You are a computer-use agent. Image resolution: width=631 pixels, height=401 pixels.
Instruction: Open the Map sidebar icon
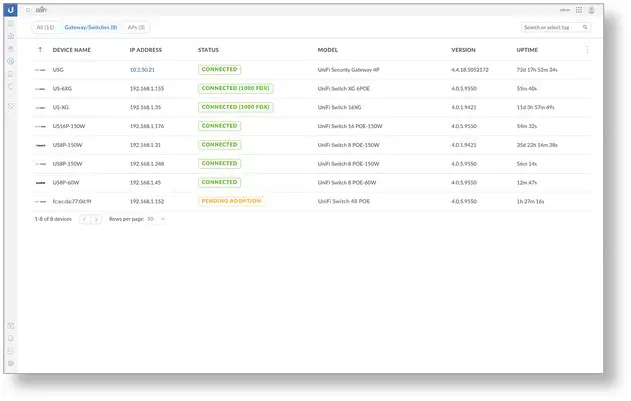coord(11,48)
